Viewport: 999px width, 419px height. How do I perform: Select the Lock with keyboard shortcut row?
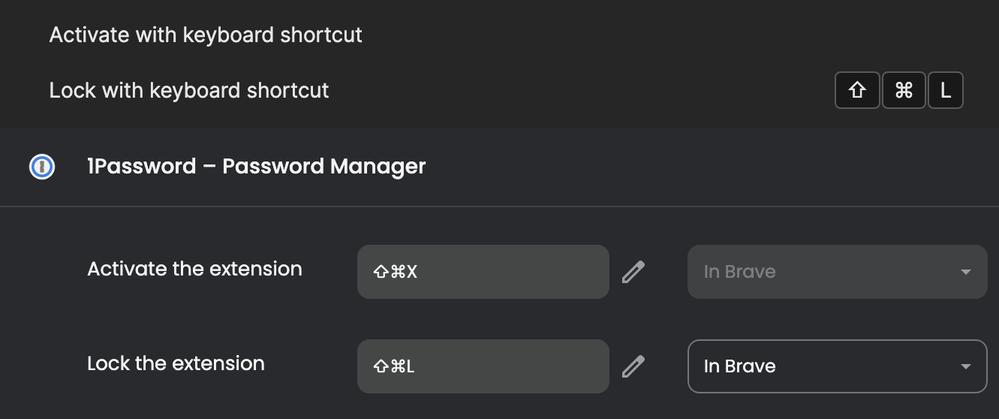click(x=189, y=90)
